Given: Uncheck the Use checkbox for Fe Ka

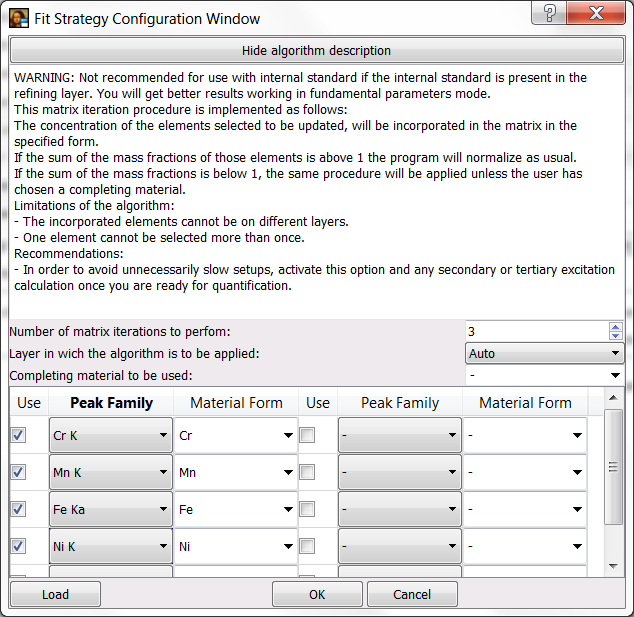Looking at the screenshot, I should point(17,509).
